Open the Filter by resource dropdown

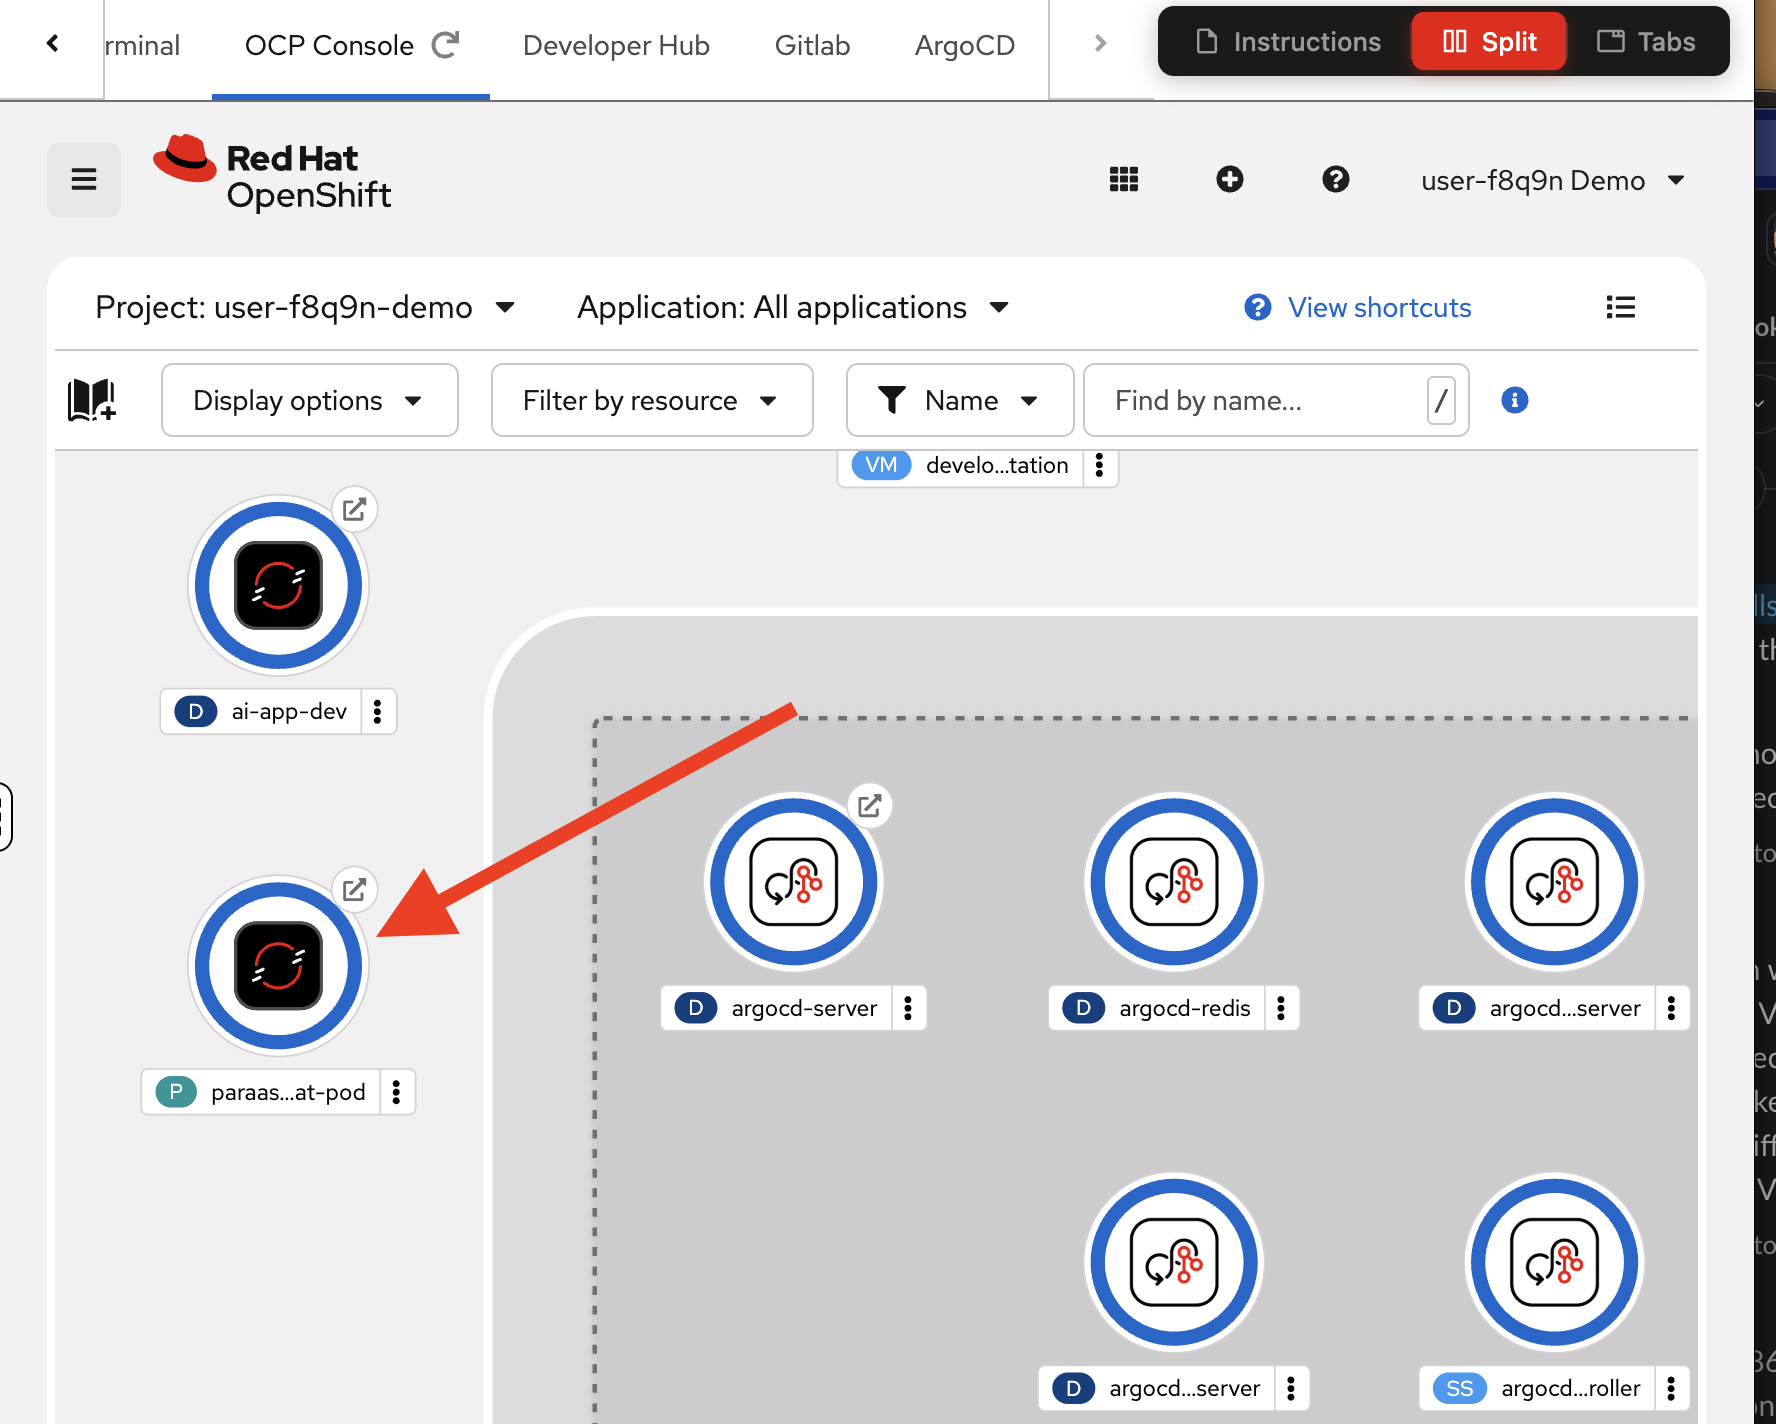click(651, 400)
